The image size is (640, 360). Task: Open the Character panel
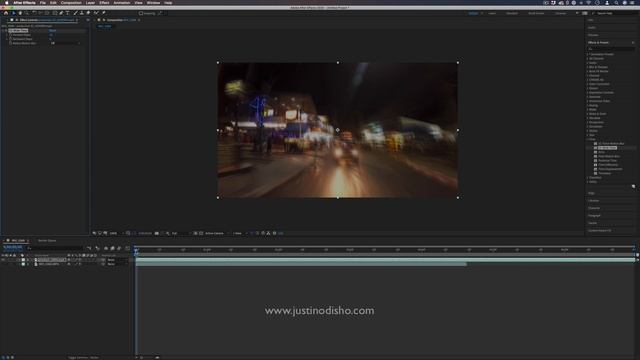click(x=594, y=208)
